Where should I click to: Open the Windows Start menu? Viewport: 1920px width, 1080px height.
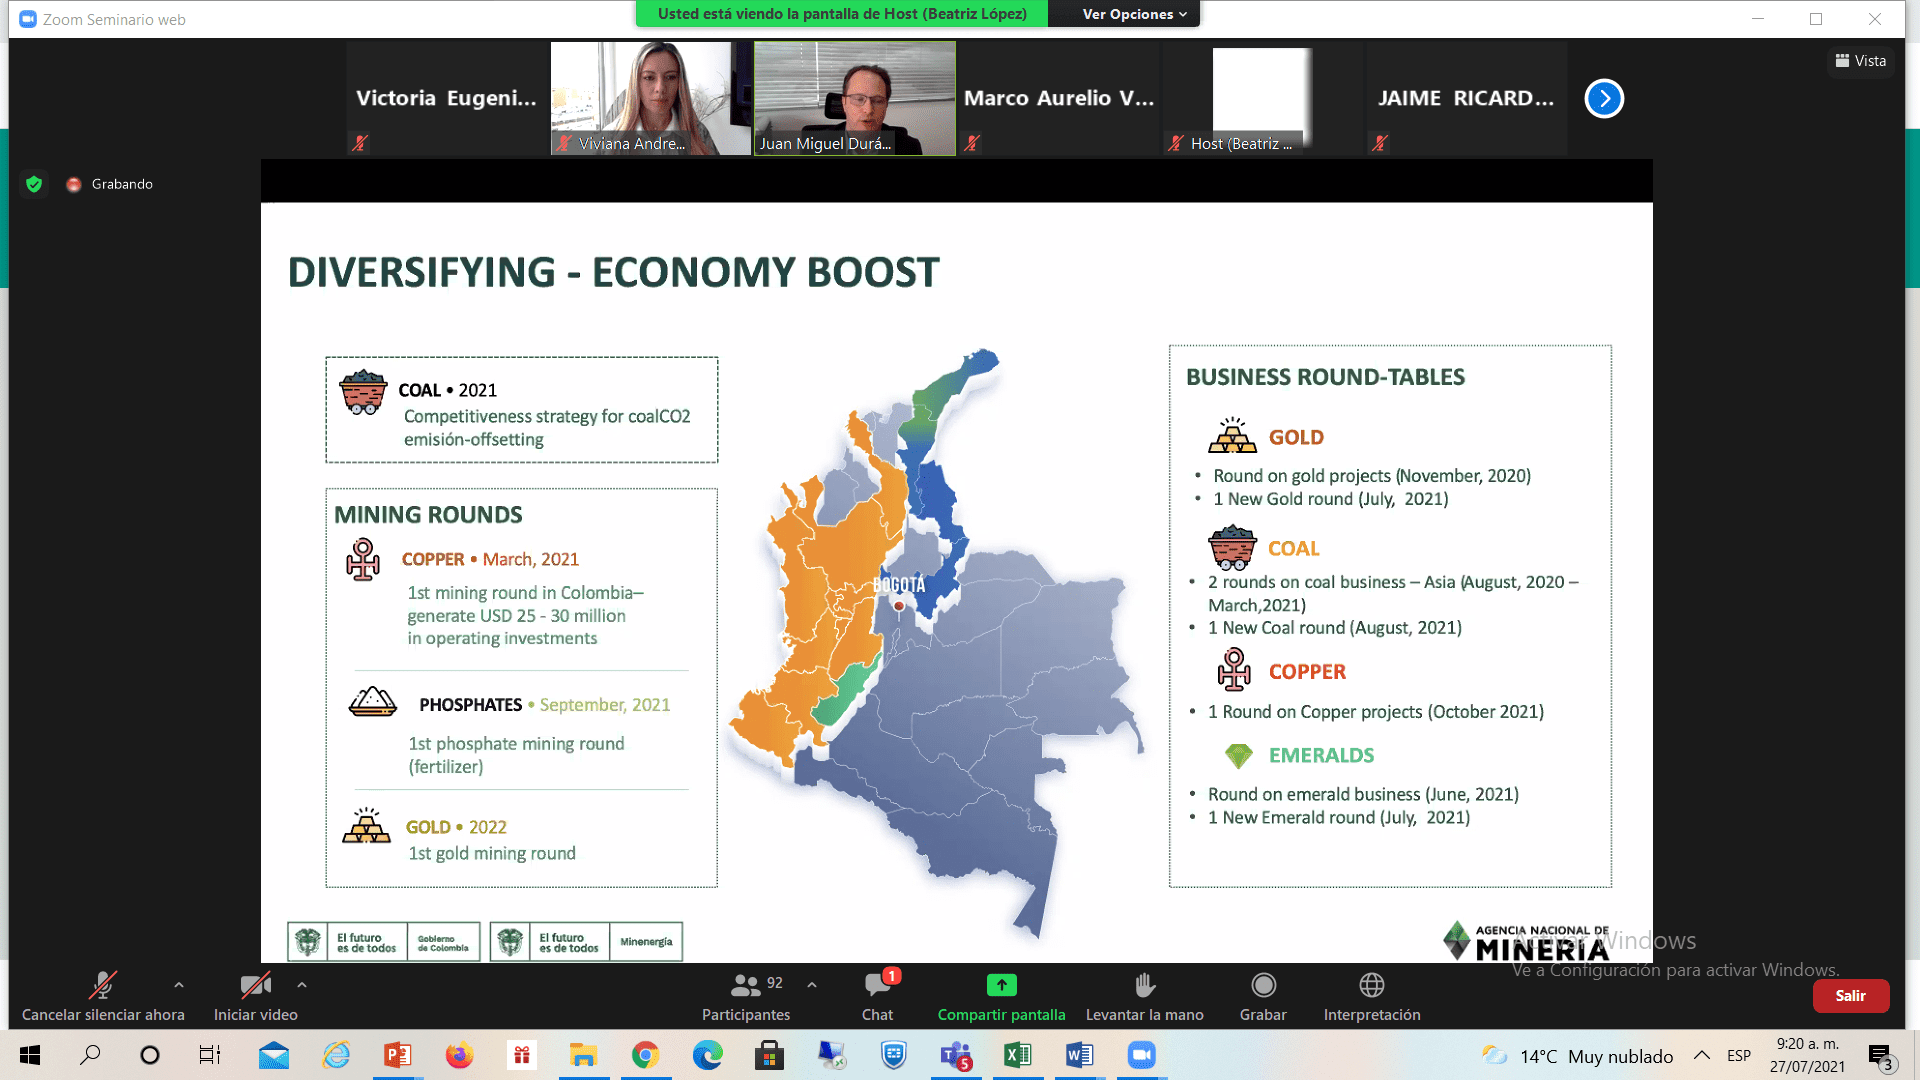click(x=30, y=1055)
